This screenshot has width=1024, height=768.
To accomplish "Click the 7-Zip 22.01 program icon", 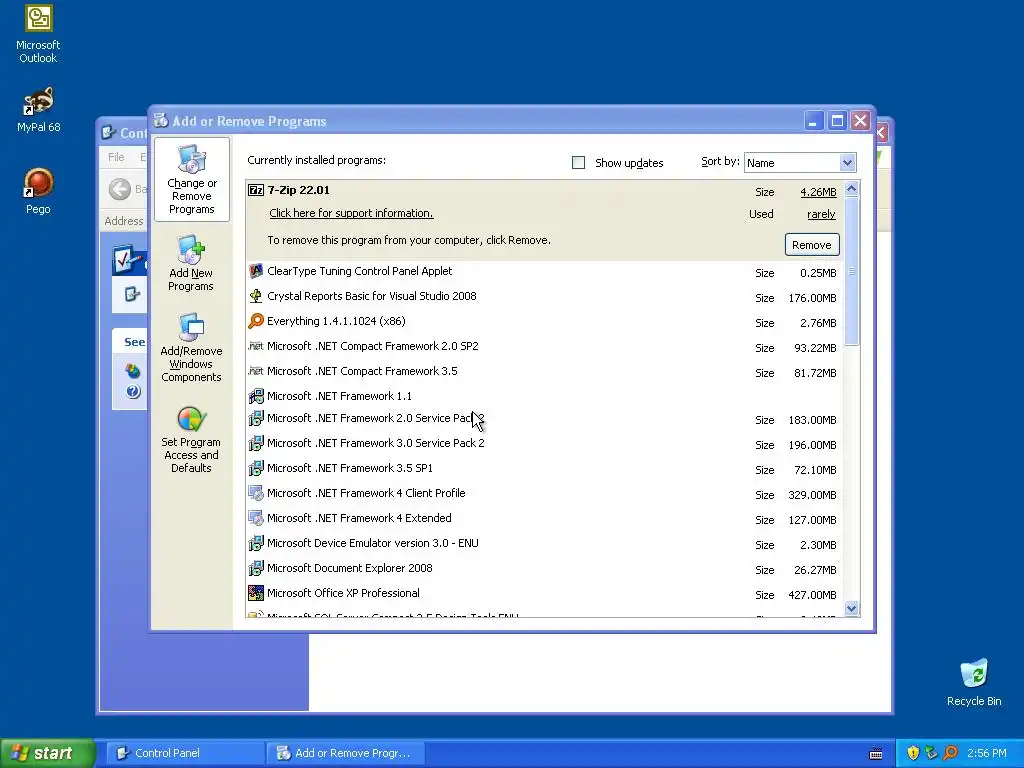I will coord(256,190).
